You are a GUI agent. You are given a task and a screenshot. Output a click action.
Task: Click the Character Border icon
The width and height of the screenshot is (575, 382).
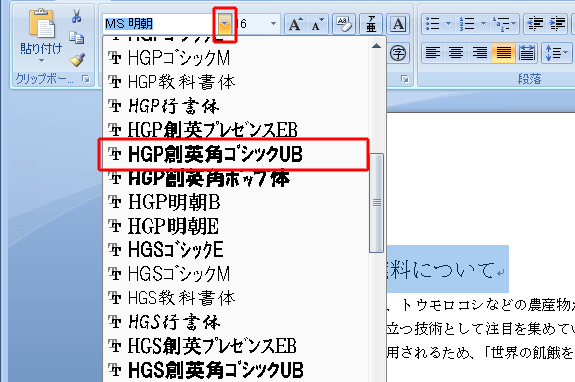tap(398, 24)
